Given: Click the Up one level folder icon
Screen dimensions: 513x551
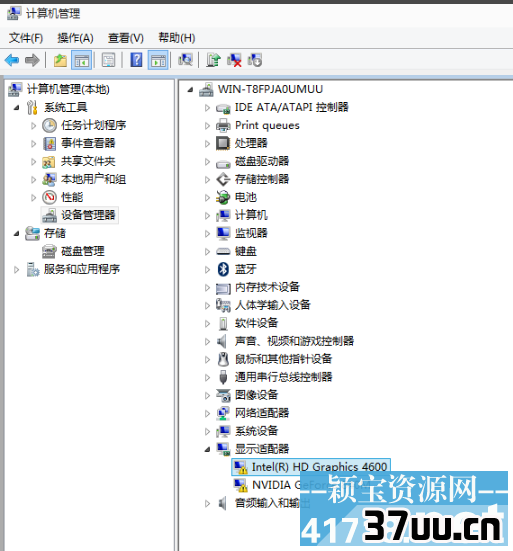Looking at the screenshot, I should pos(60,60).
